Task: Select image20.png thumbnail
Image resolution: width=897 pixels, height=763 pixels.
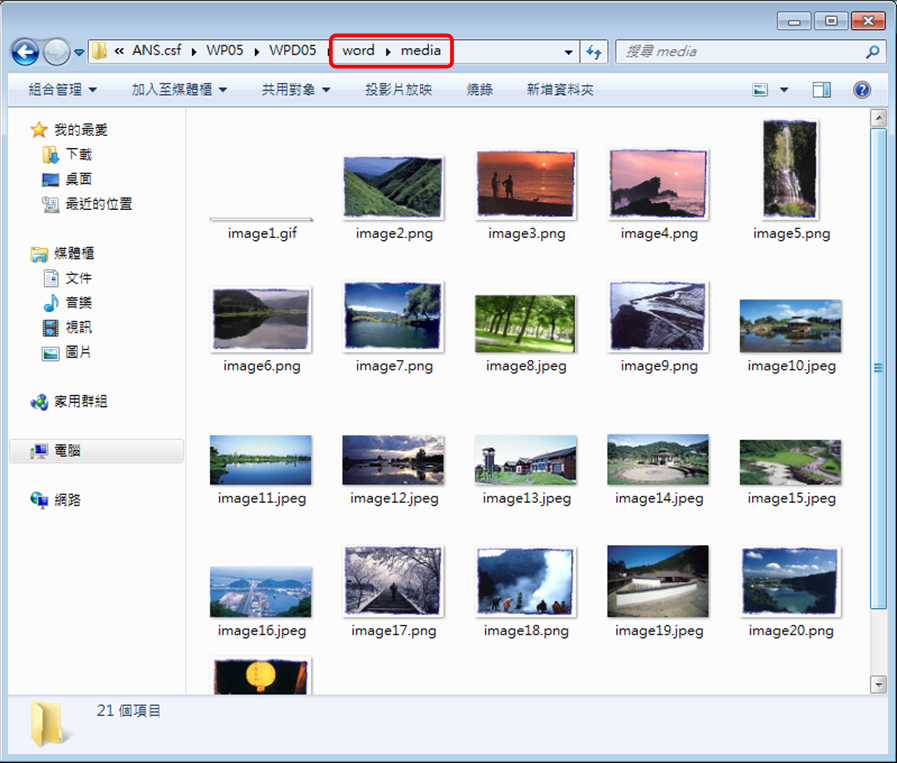Action: [x=790, y=582]
